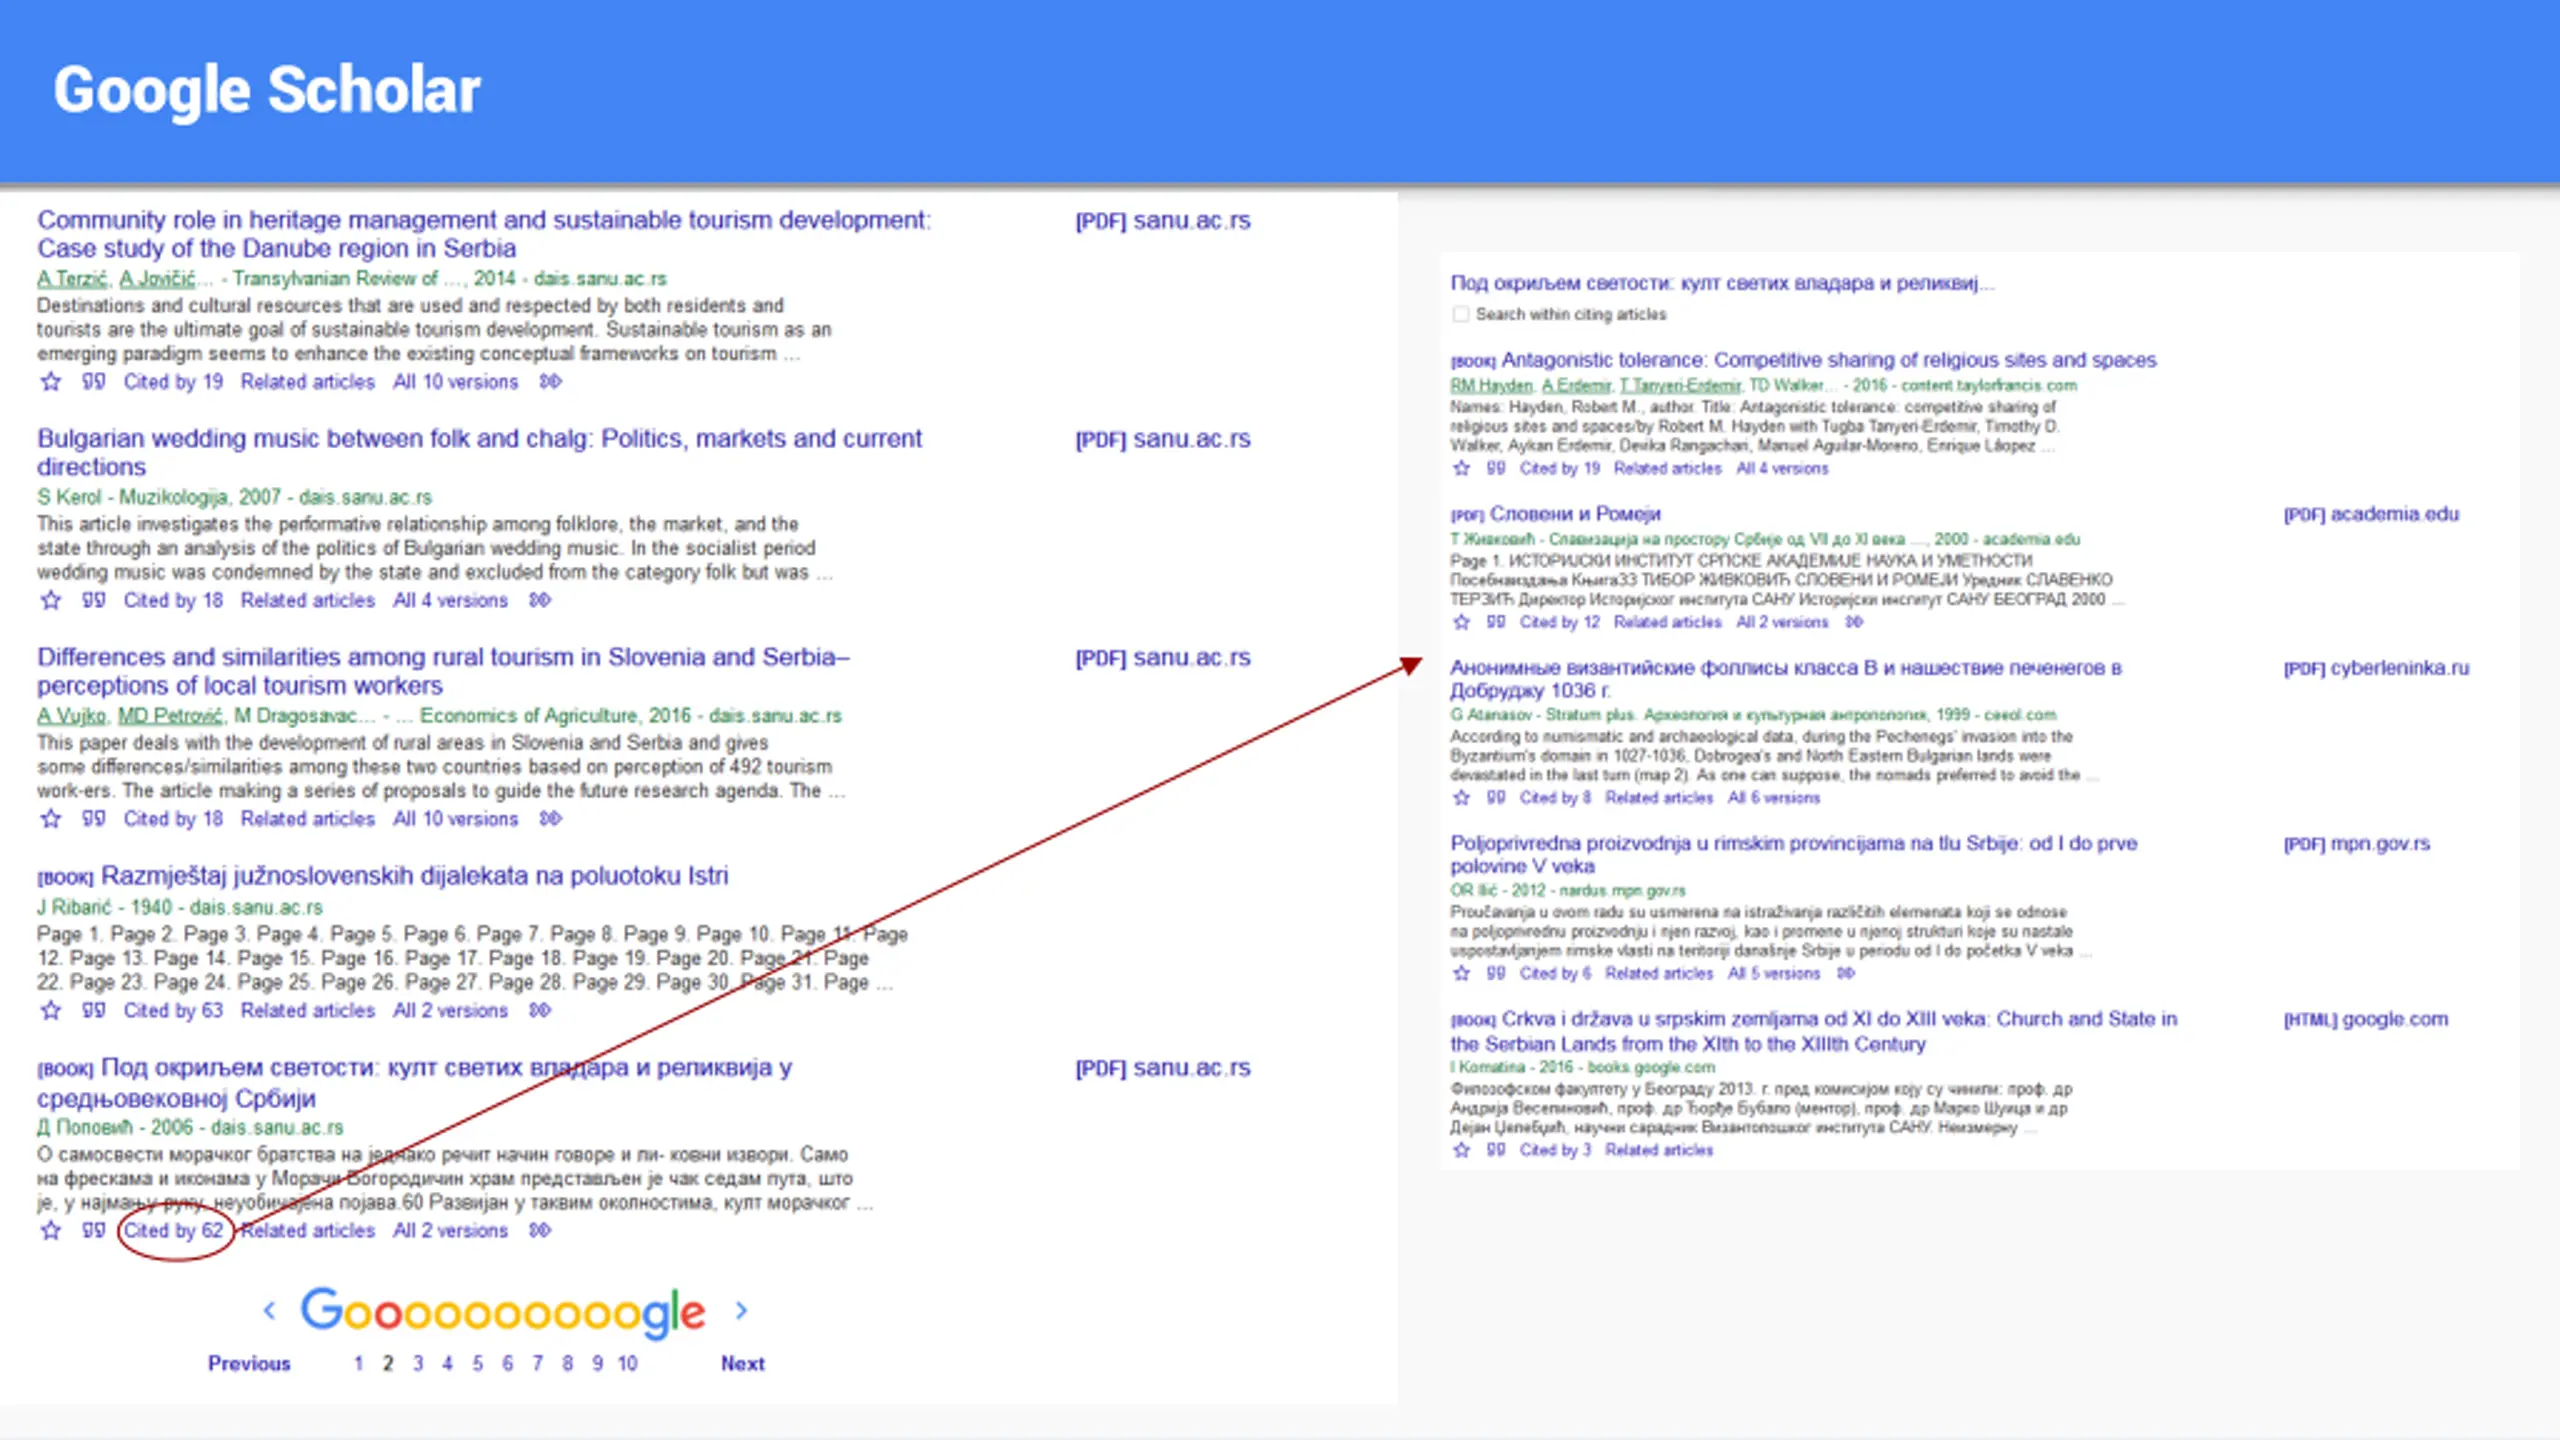Open more options for the Под окриљем светости result
This screenshot has width=2560, height=1440.
point(540,1231)
